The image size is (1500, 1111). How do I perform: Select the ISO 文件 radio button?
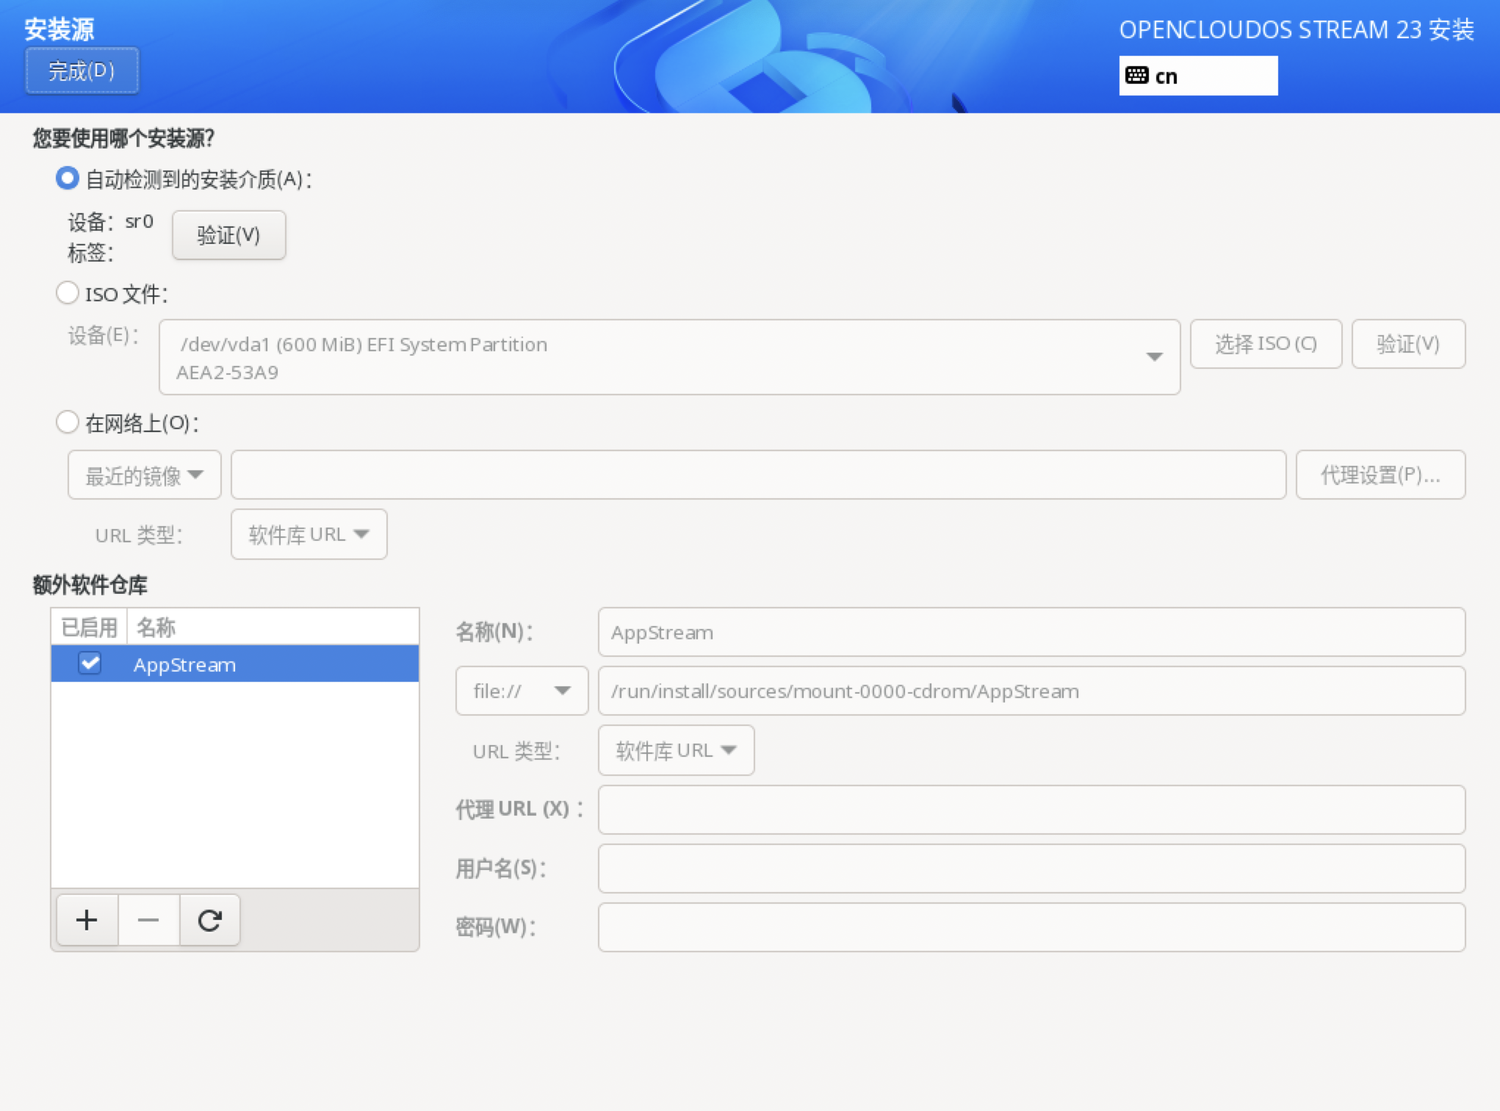(67, 293)
